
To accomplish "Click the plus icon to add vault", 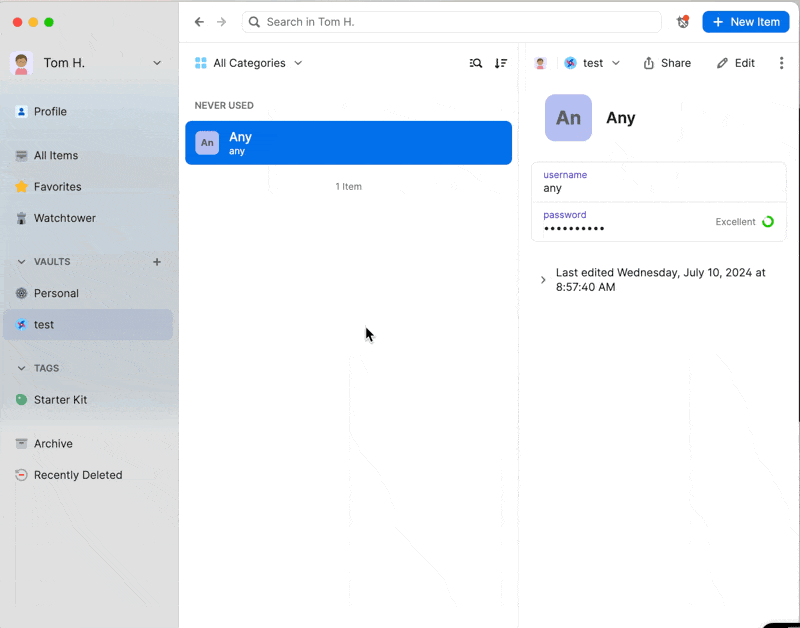I will tap(156, 262).
